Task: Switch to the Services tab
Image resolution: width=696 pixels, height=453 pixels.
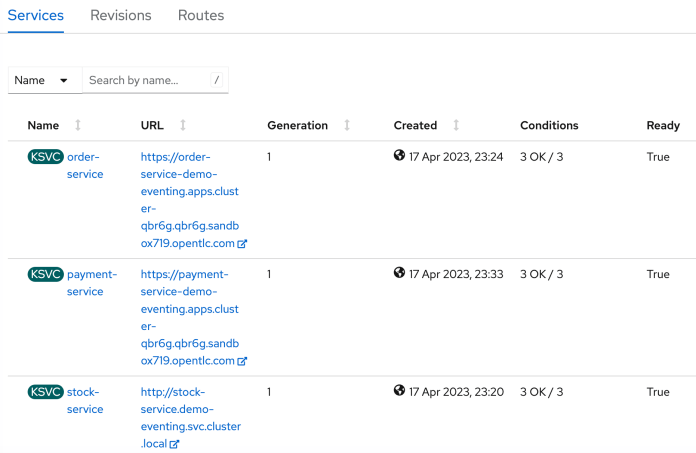Action: 36,16
